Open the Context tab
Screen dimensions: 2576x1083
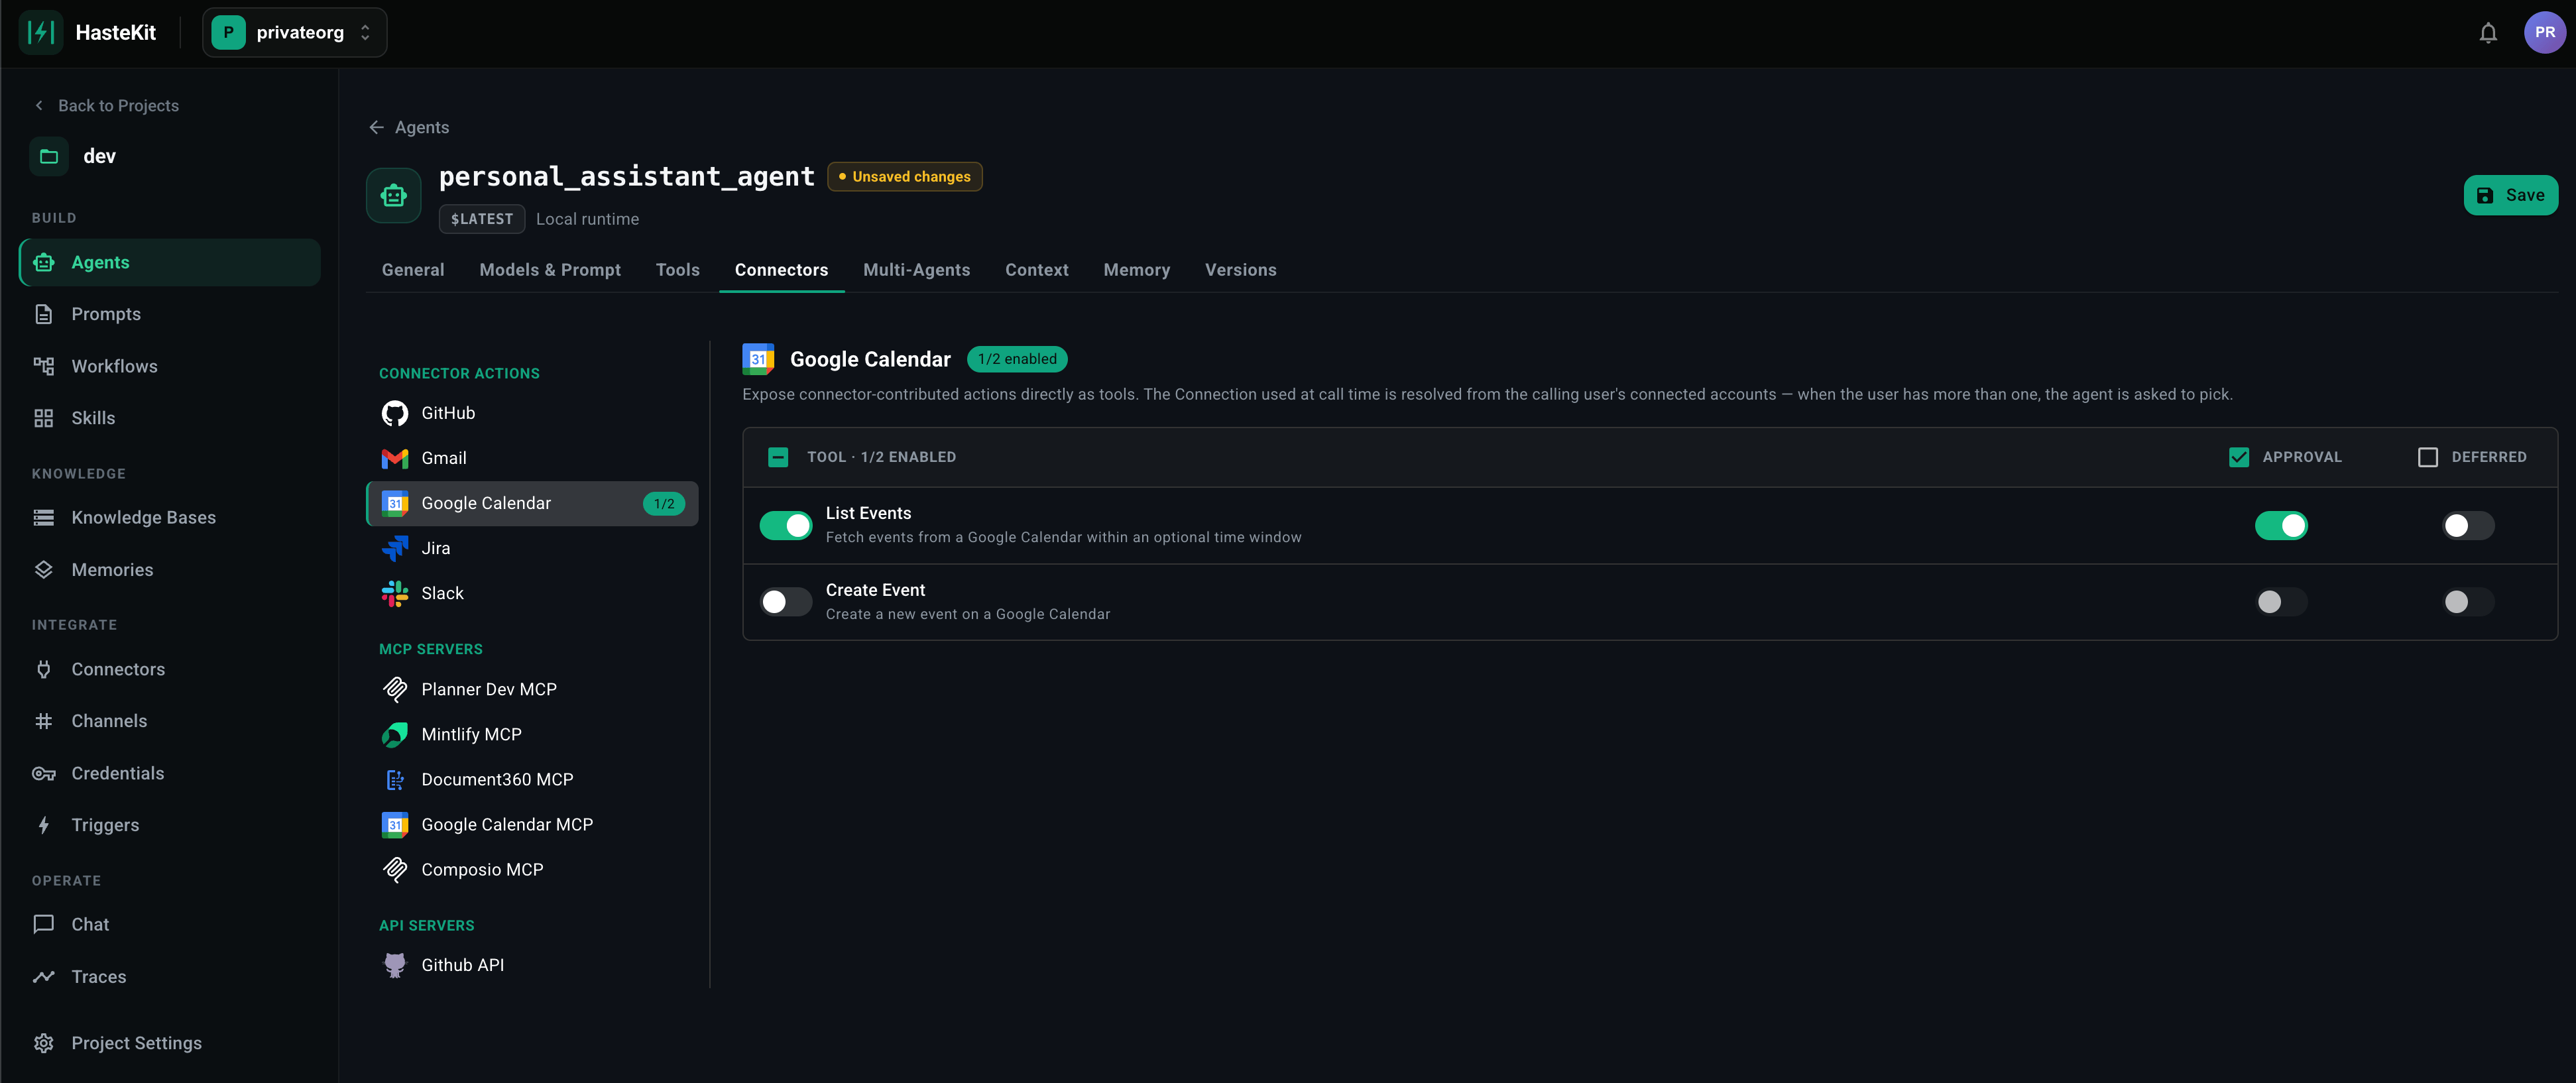coord(1036,270)
